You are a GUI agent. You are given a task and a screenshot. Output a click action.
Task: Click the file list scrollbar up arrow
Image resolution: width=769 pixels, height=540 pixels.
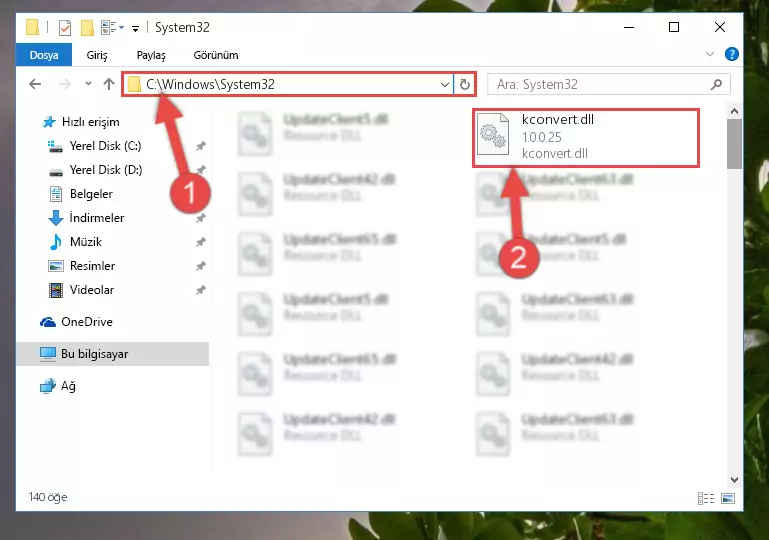(734, 111)
